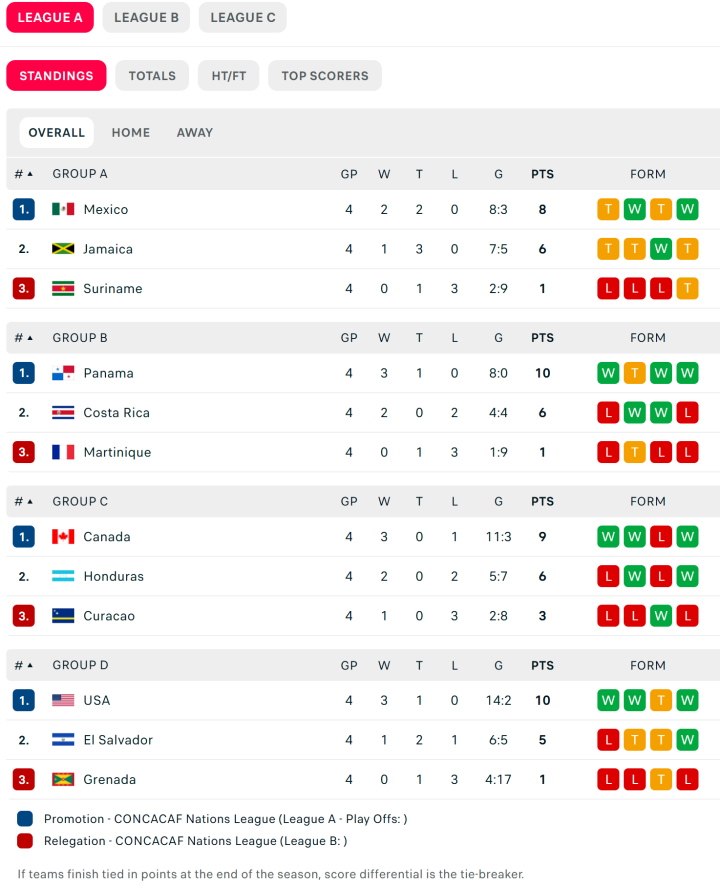Sort Group A by rank arrow
This screenshot has width=720, height=888.
click(x=30, y=174)
